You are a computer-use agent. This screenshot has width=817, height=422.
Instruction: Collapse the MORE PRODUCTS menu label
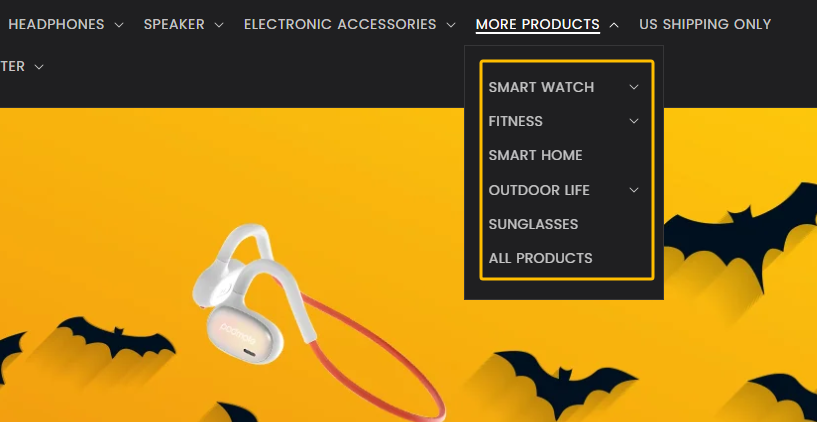coord(537,24)
